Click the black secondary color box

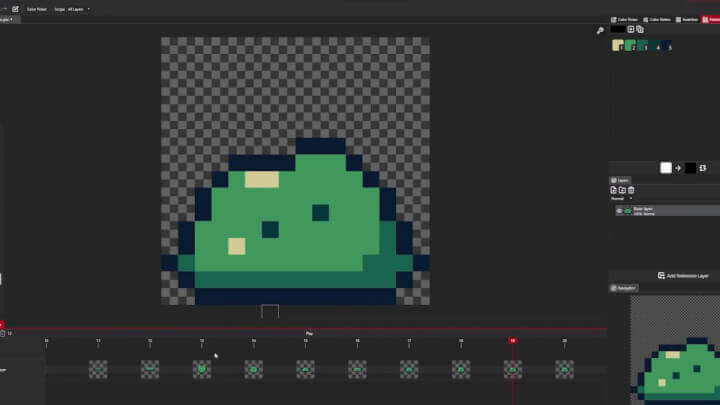690,168
